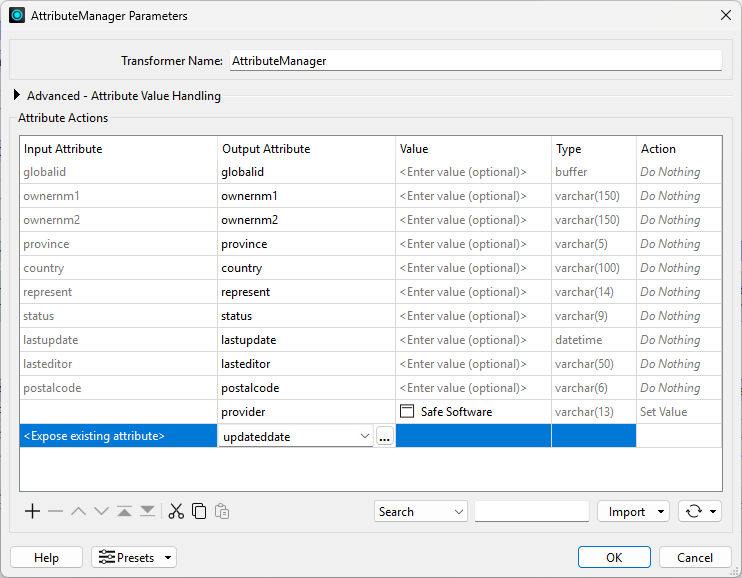Select globalid output attribute cell
742x578 pixels.
click(x=306, y=172)
